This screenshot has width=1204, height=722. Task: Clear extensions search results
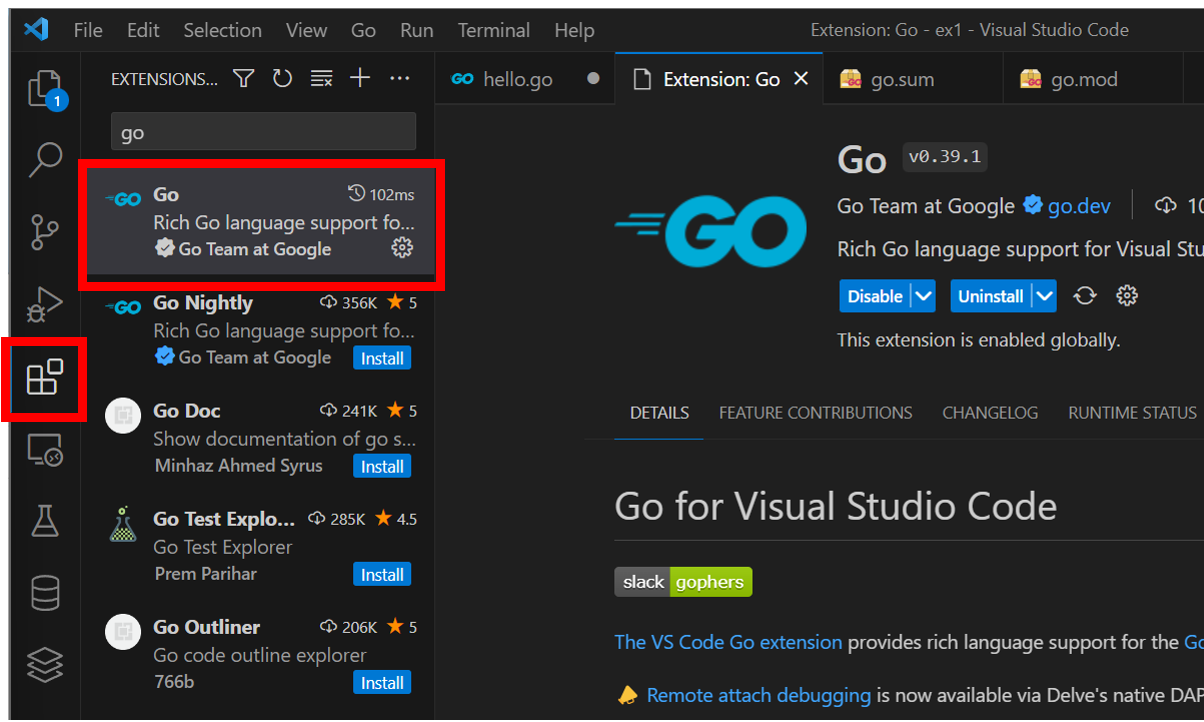(321, 79)
